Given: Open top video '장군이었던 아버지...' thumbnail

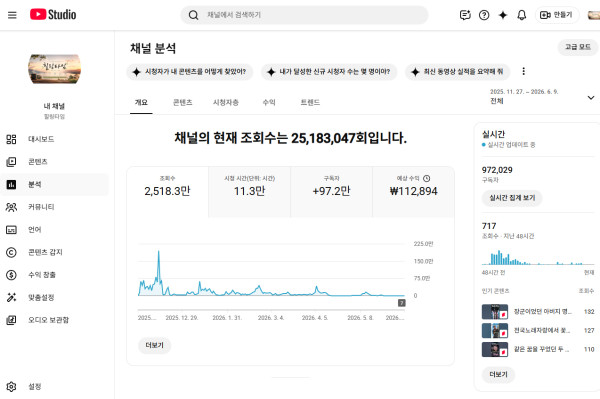Looking at the screenshot, I should click(495, 312).
